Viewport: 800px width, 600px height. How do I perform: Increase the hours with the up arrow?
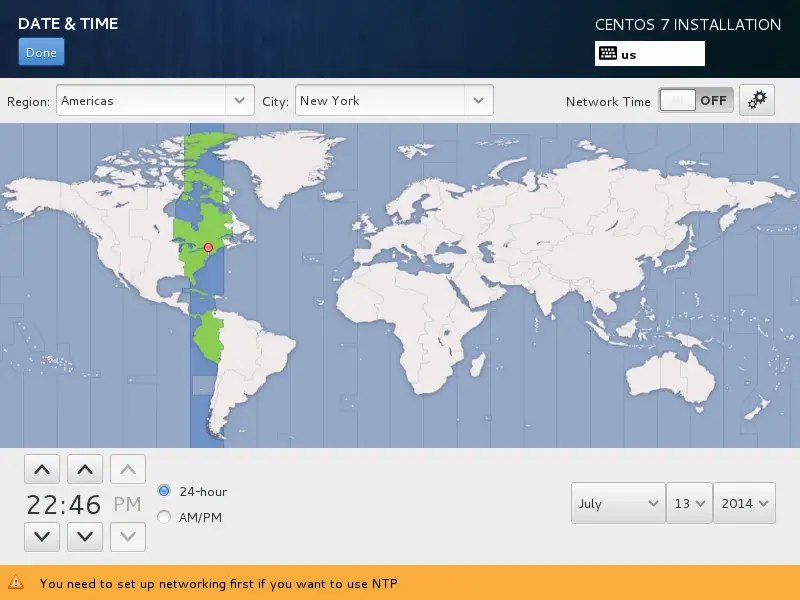42,469
